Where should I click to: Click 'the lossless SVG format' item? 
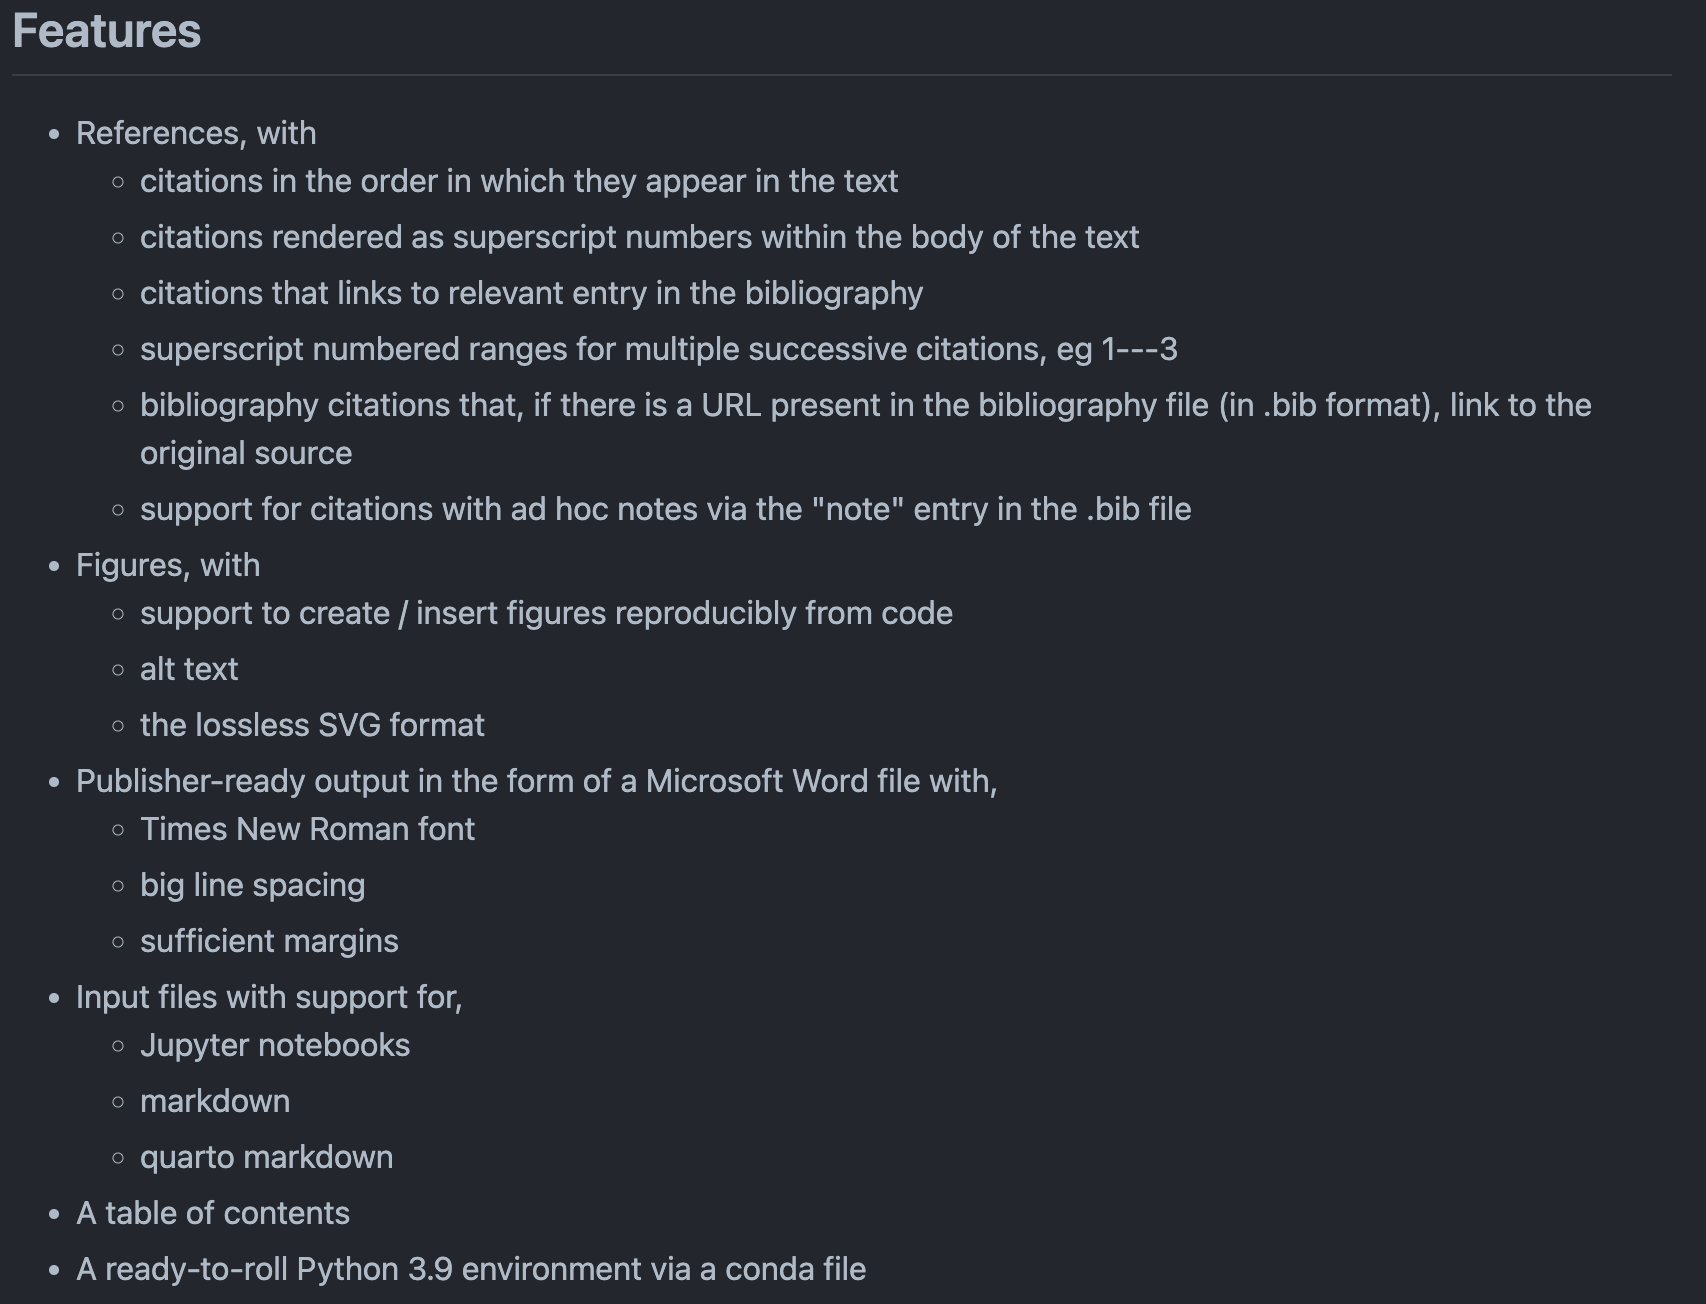click(x=312, y=725)
